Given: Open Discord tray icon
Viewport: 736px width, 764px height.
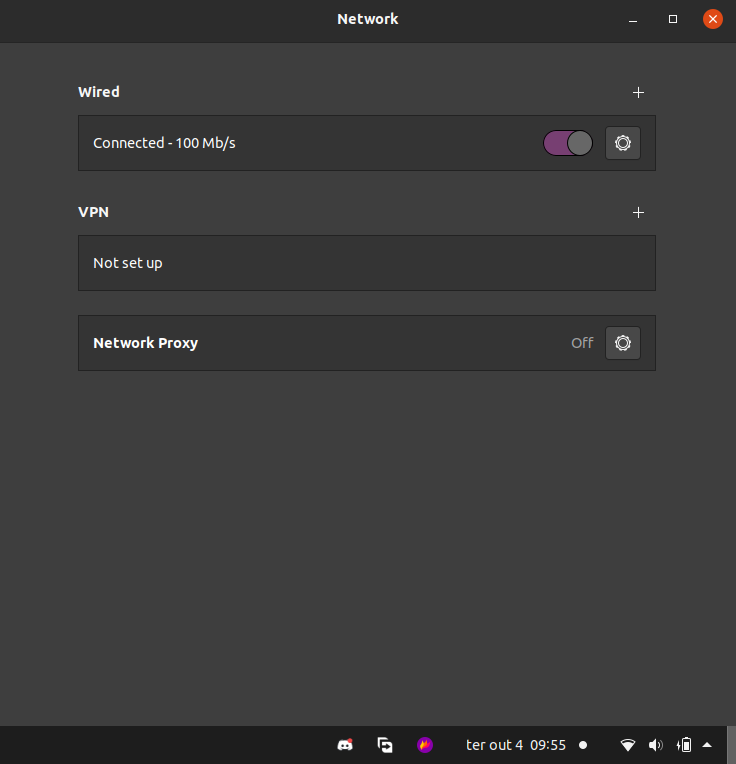Looking at the screenshot, I should 345,745.
